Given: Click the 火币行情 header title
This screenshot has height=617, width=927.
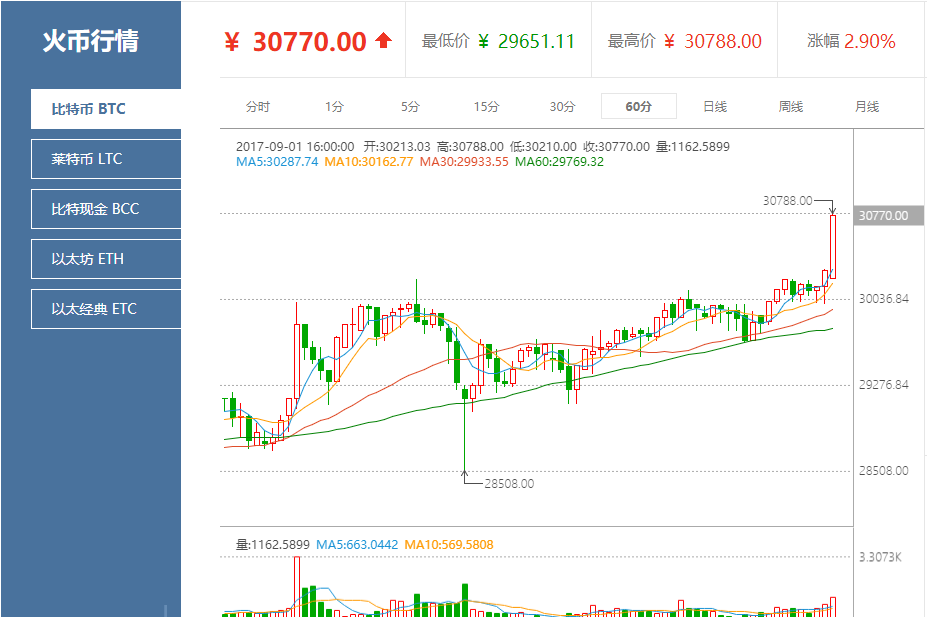Looking at the screenshot, I should [x=90, y=40].
